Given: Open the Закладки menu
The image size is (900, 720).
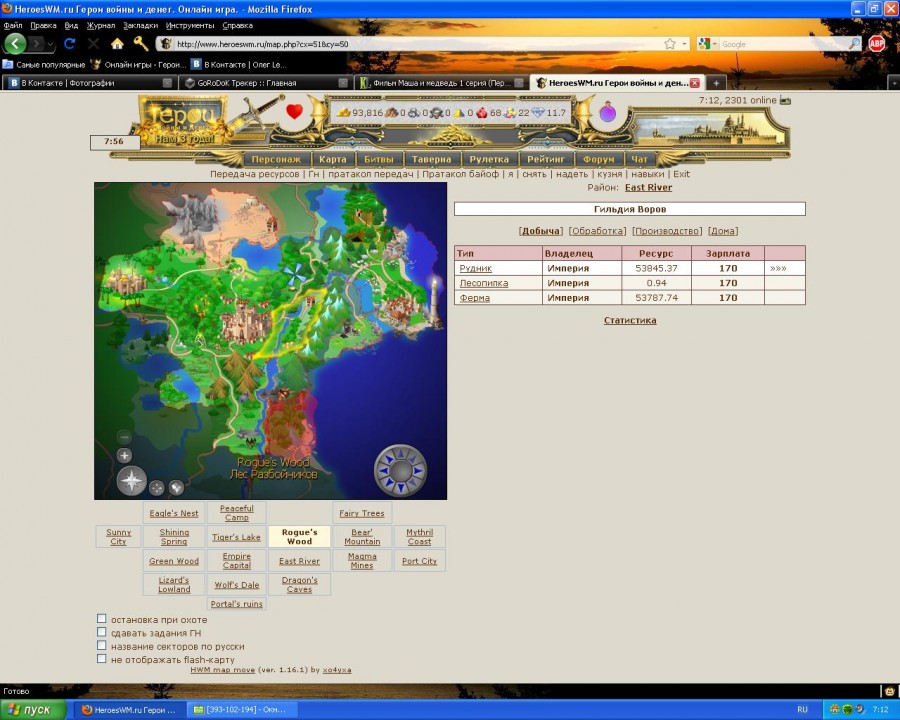Looking at the screenshot, I should 140,25.
